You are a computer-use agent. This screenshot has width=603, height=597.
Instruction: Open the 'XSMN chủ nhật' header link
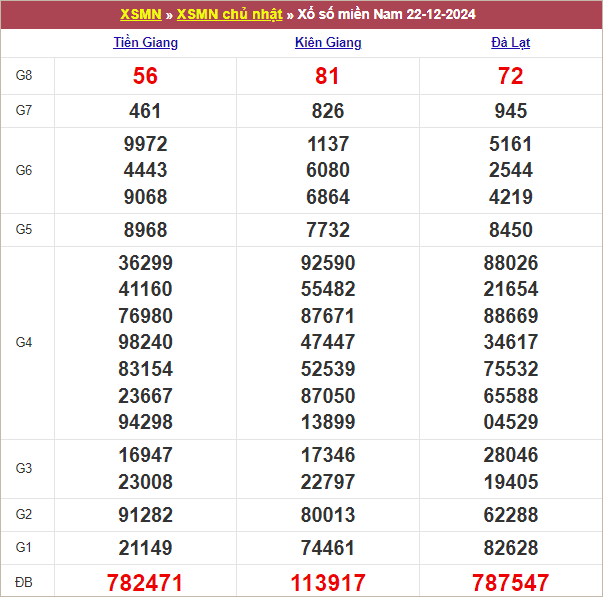229,14
